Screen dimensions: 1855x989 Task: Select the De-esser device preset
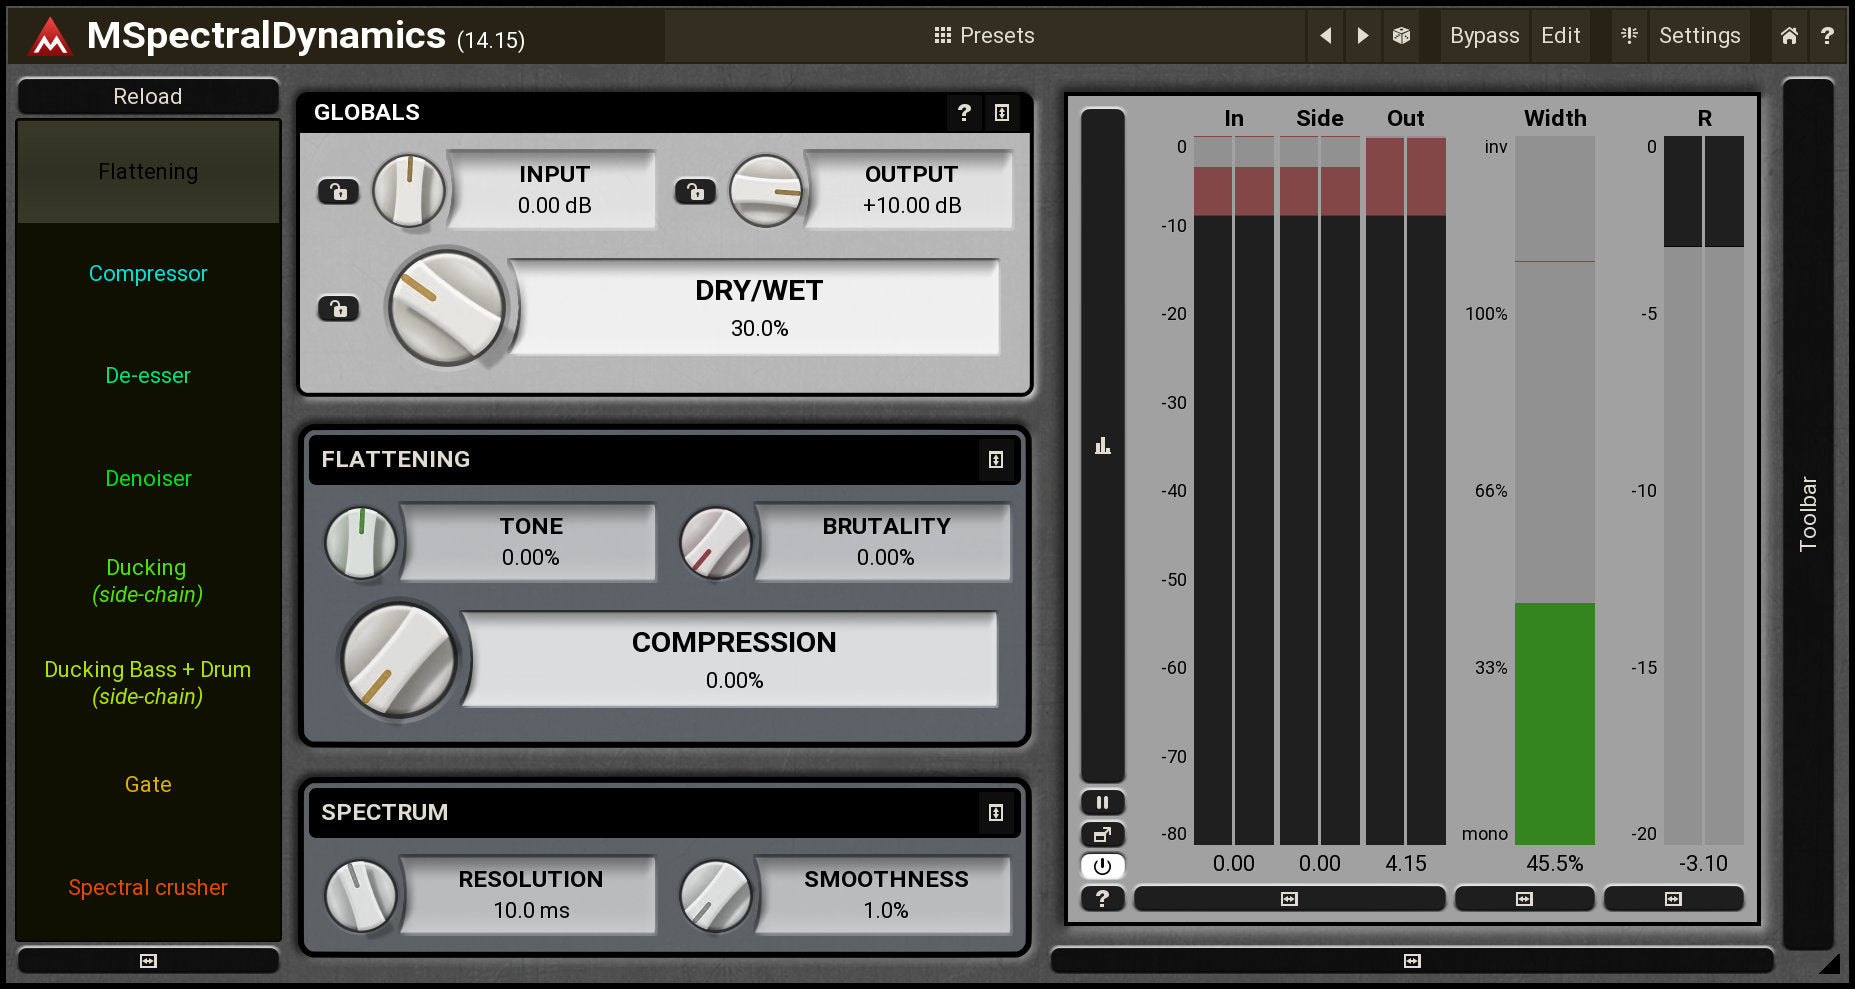pos(148,376)
